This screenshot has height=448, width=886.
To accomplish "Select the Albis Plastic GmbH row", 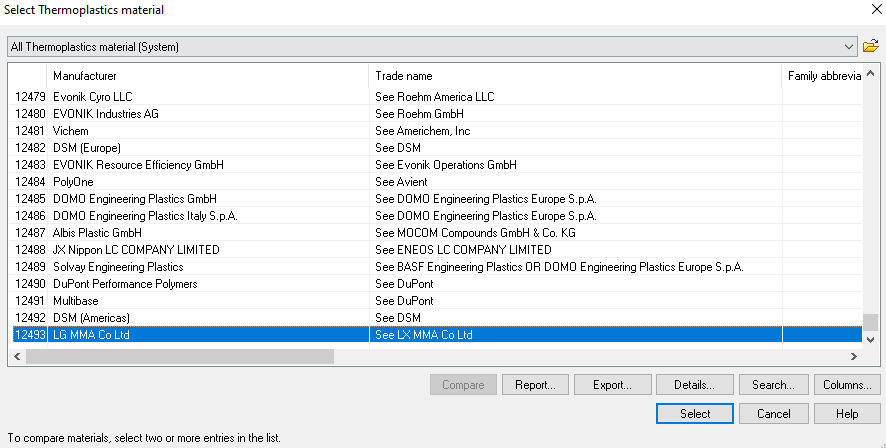I will [437, 232].
